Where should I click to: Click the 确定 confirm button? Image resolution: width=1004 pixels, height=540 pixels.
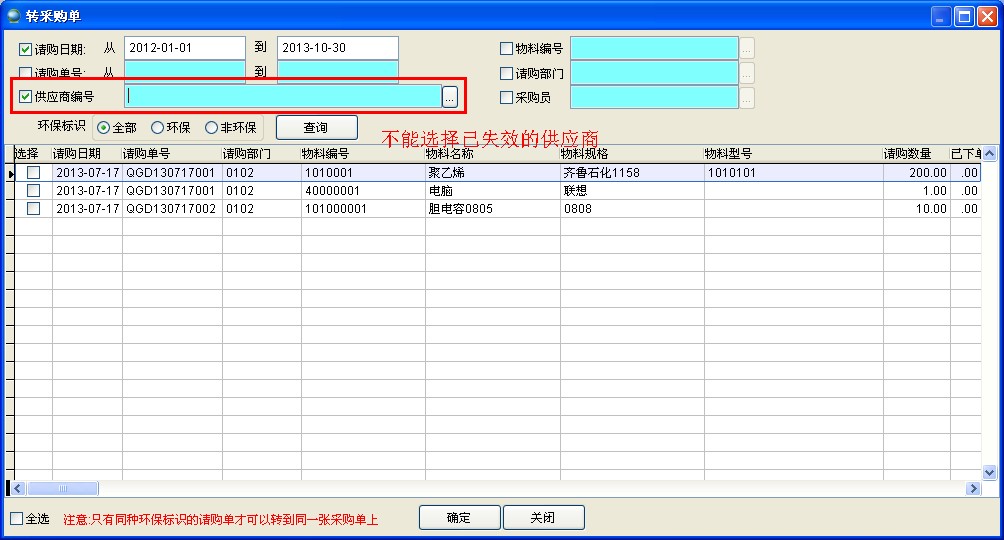[x=458, y=518]
